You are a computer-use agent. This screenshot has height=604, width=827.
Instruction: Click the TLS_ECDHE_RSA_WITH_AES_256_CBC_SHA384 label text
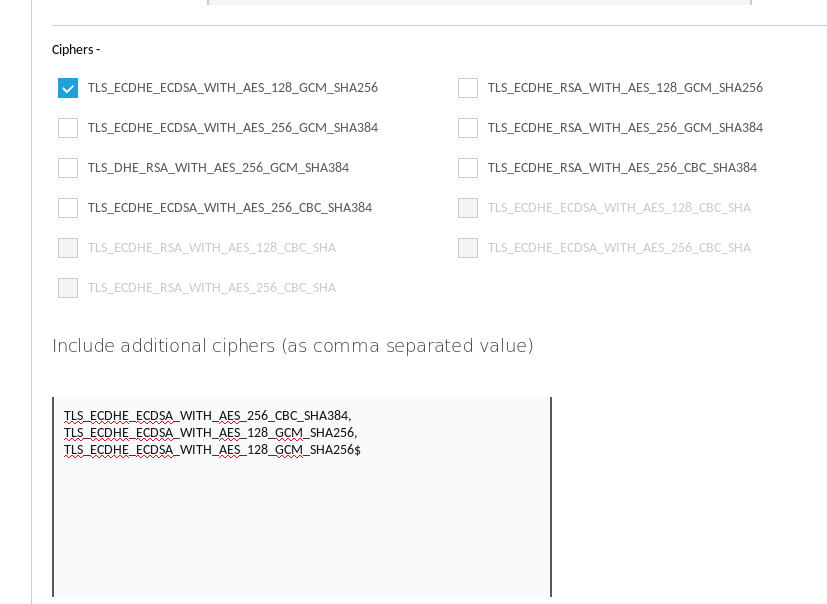tap(622, 168)
